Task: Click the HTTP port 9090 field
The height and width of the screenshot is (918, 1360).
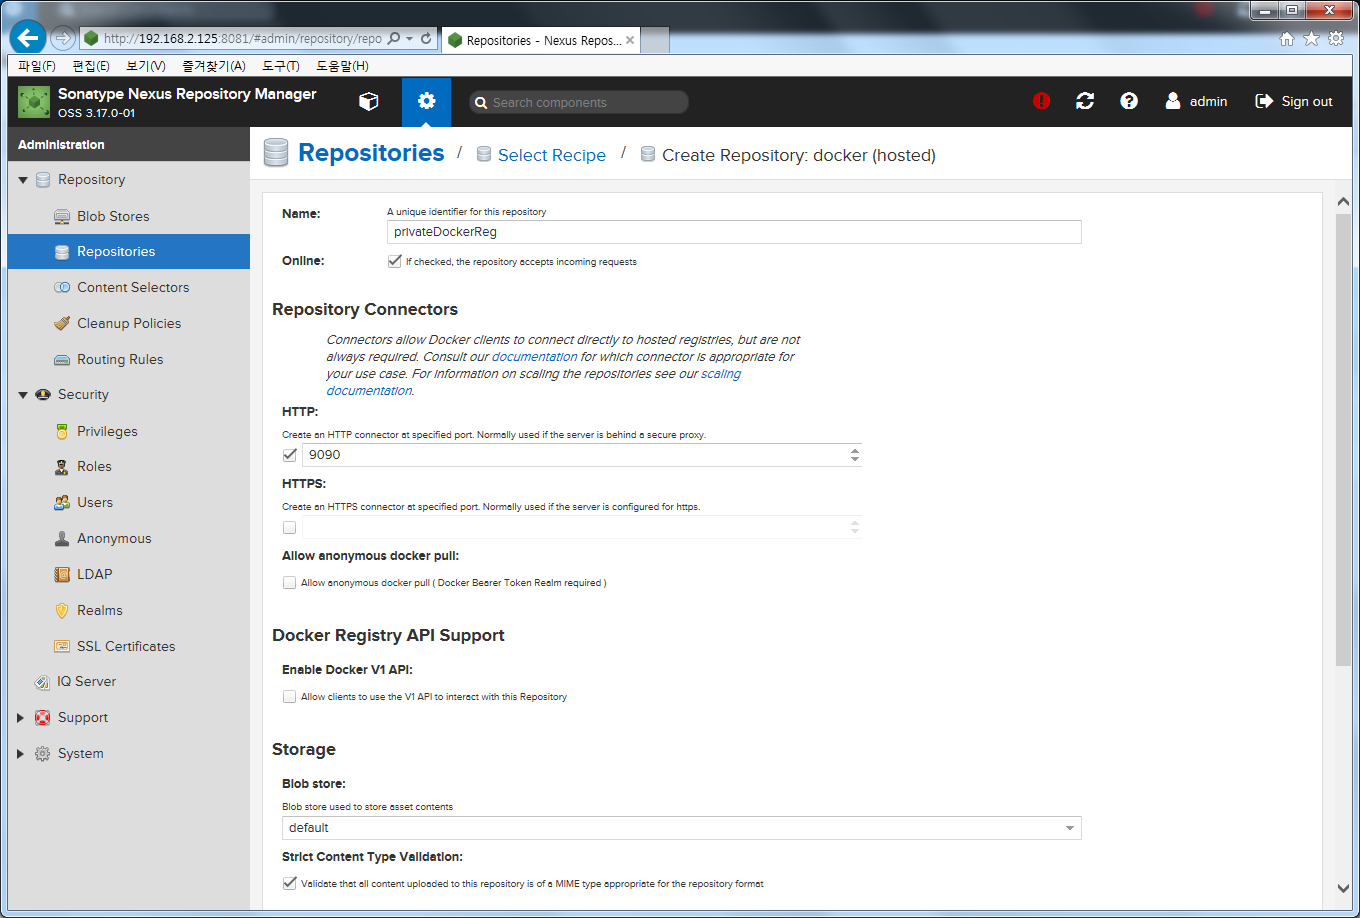Action: (x=574, y=455)
